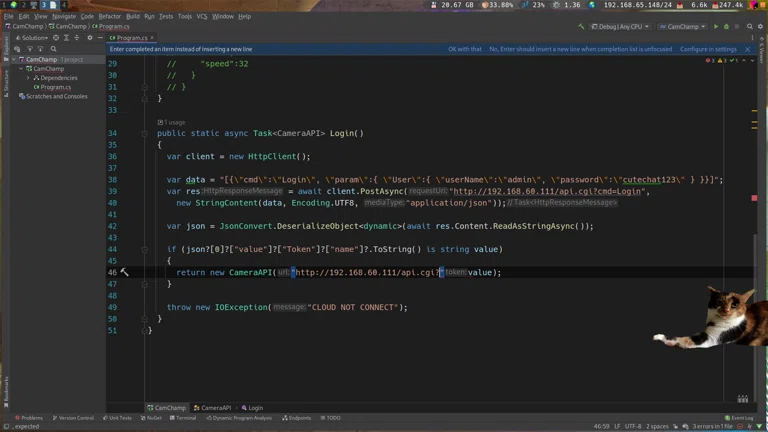This screenshot has width=768, height=432.
Task: Switch to workspace 2 in system bar
Action: click(x=29, y=5)
